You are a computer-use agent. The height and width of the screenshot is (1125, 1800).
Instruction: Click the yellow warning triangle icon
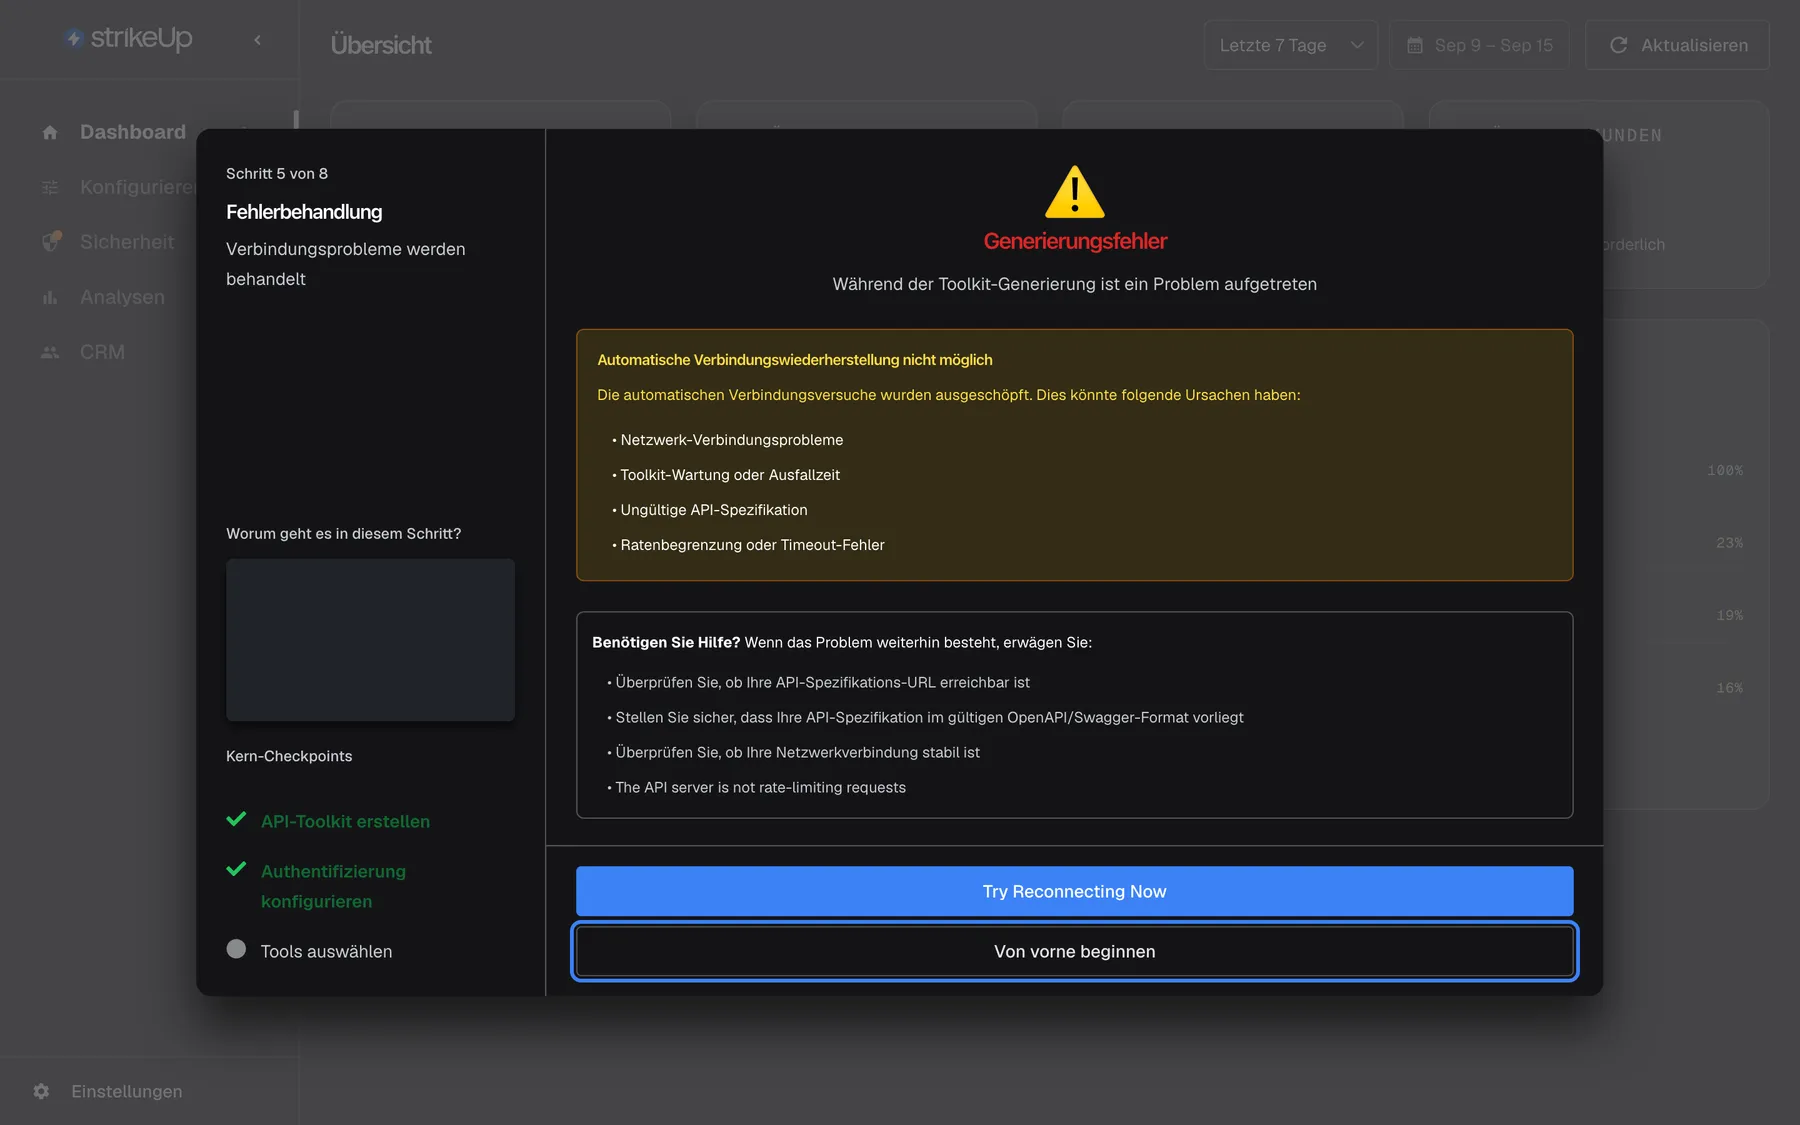click(x=1075, y=191)
